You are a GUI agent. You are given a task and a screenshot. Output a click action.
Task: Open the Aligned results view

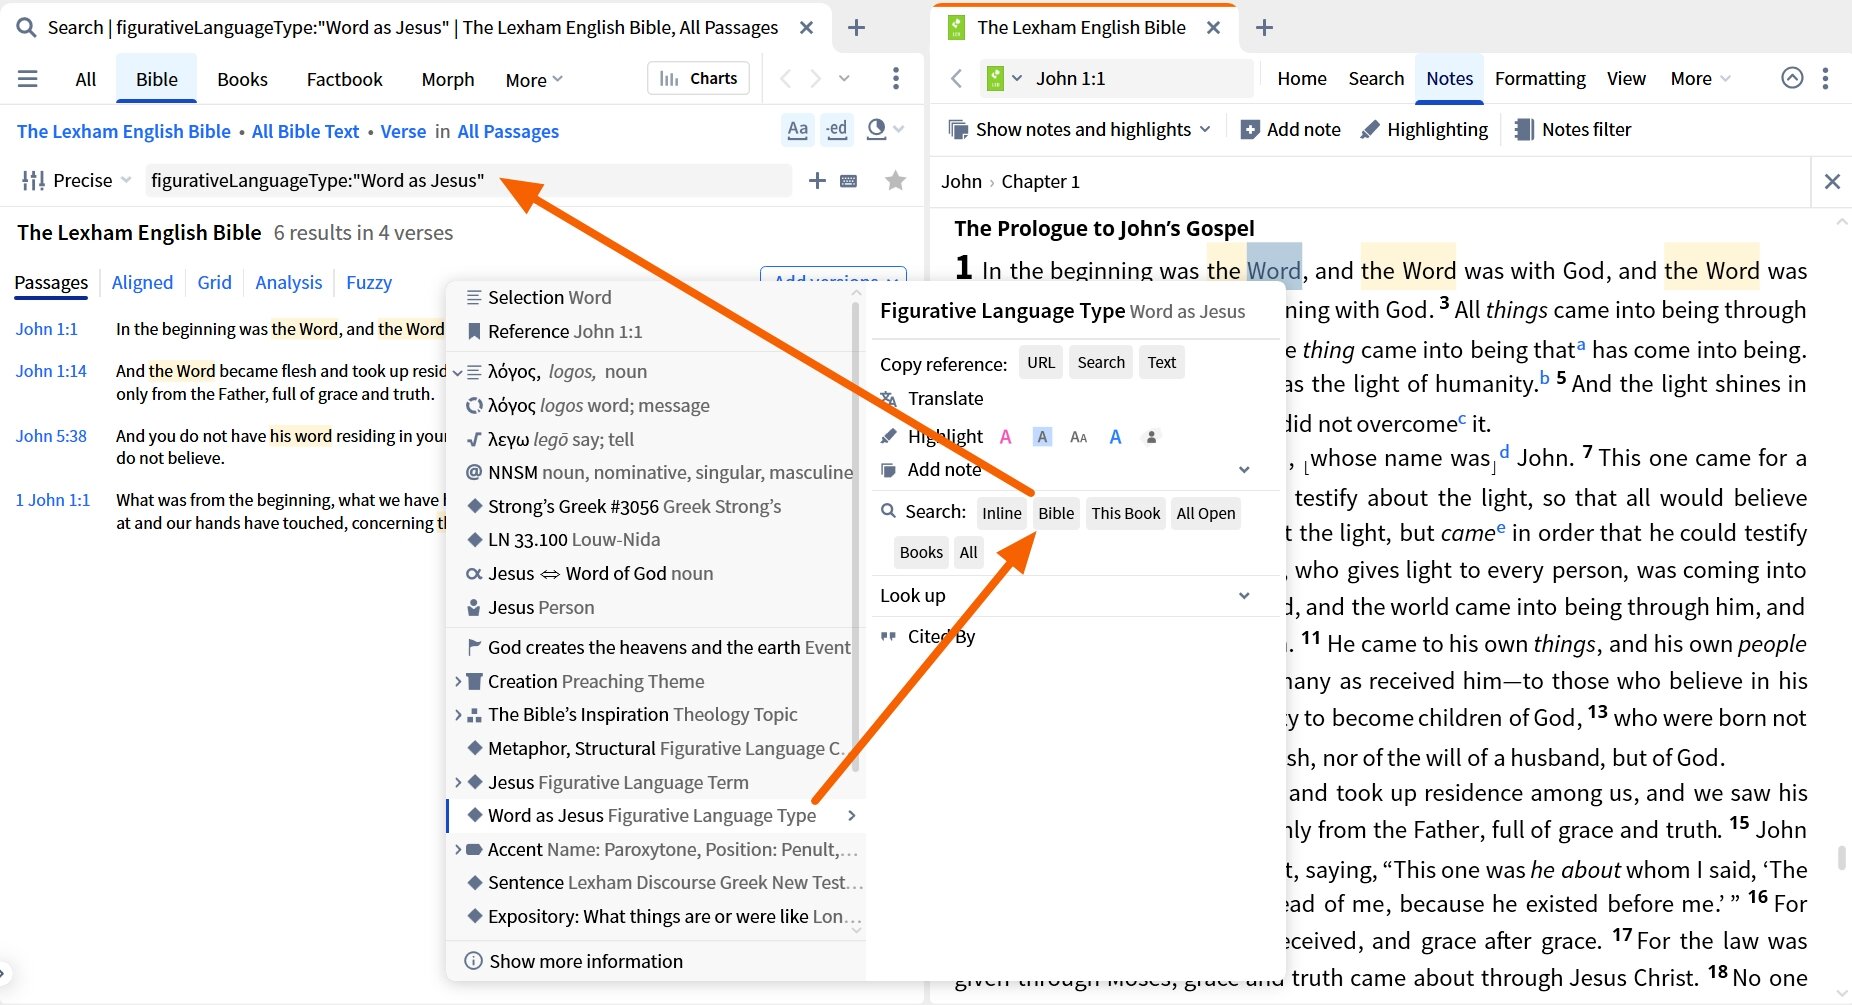tap(142, 282)
